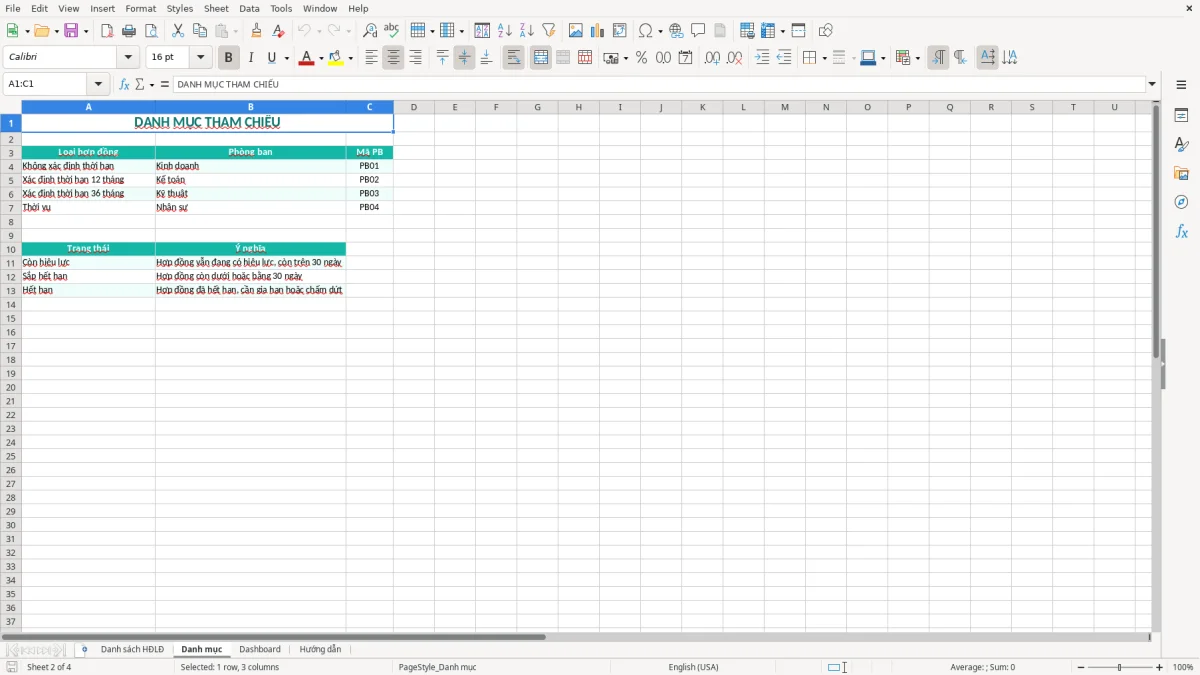Format cells as percent
Image resolution: width=1200 pixels, height=675 pixels.
642,58
